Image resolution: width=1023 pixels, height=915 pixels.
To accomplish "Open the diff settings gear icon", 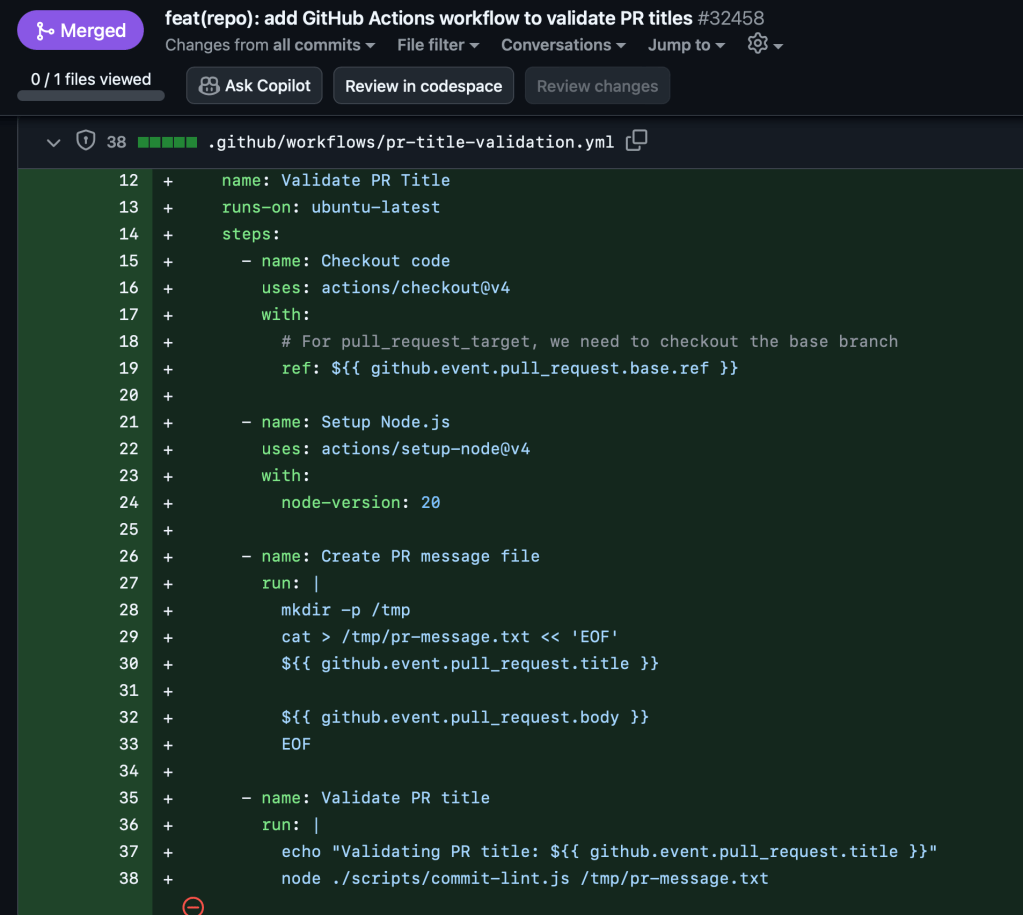I will 757,44.
